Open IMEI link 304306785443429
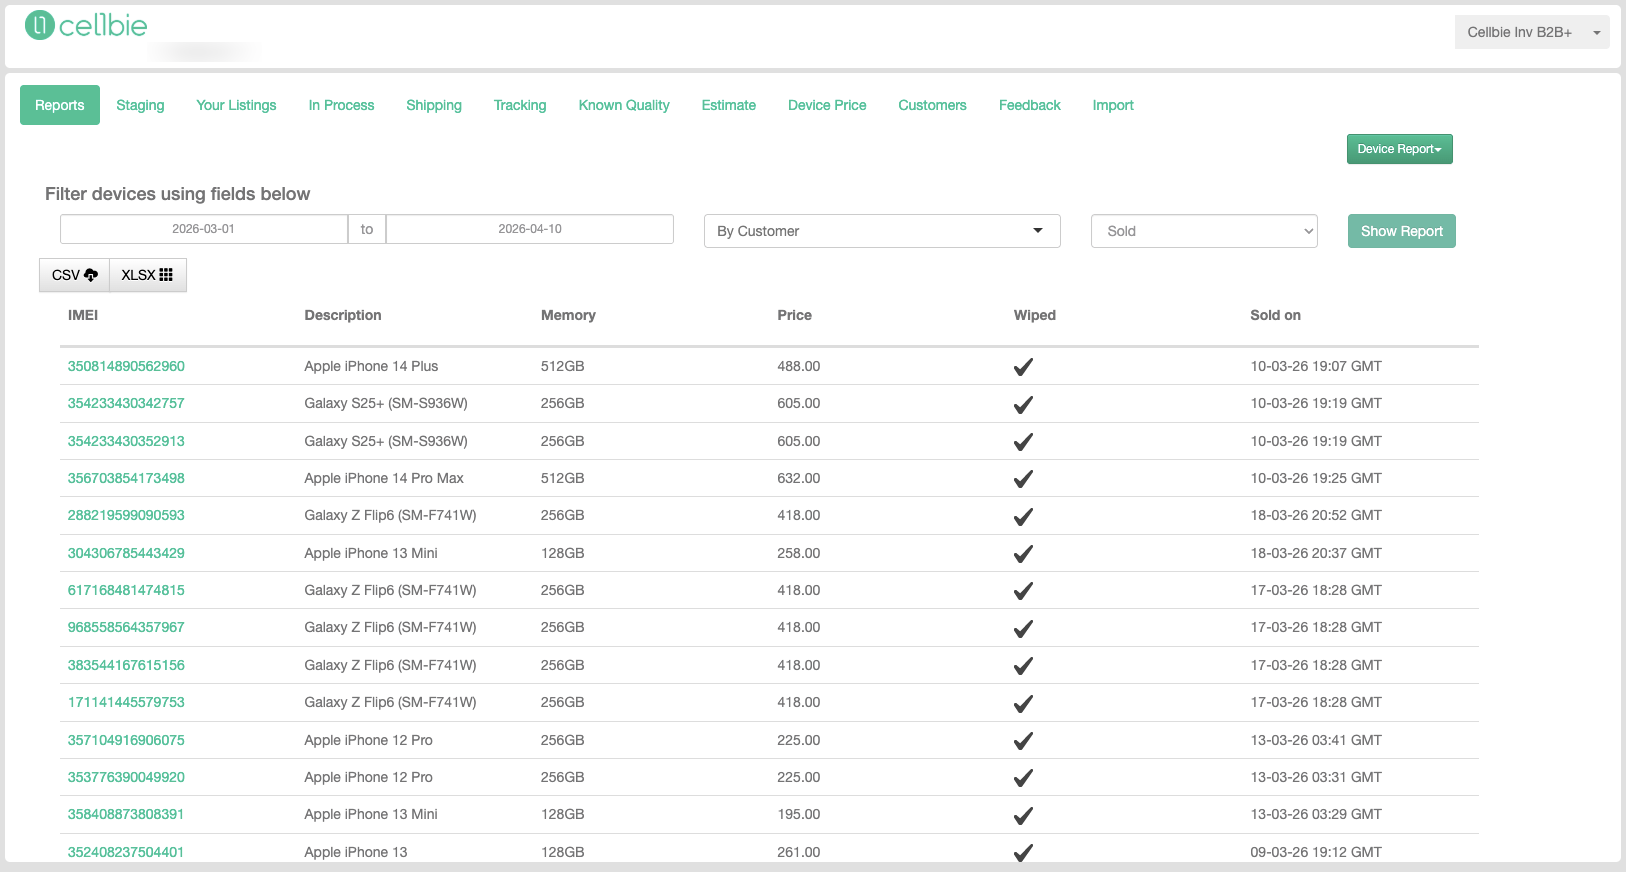 click(x=126, y=553)
